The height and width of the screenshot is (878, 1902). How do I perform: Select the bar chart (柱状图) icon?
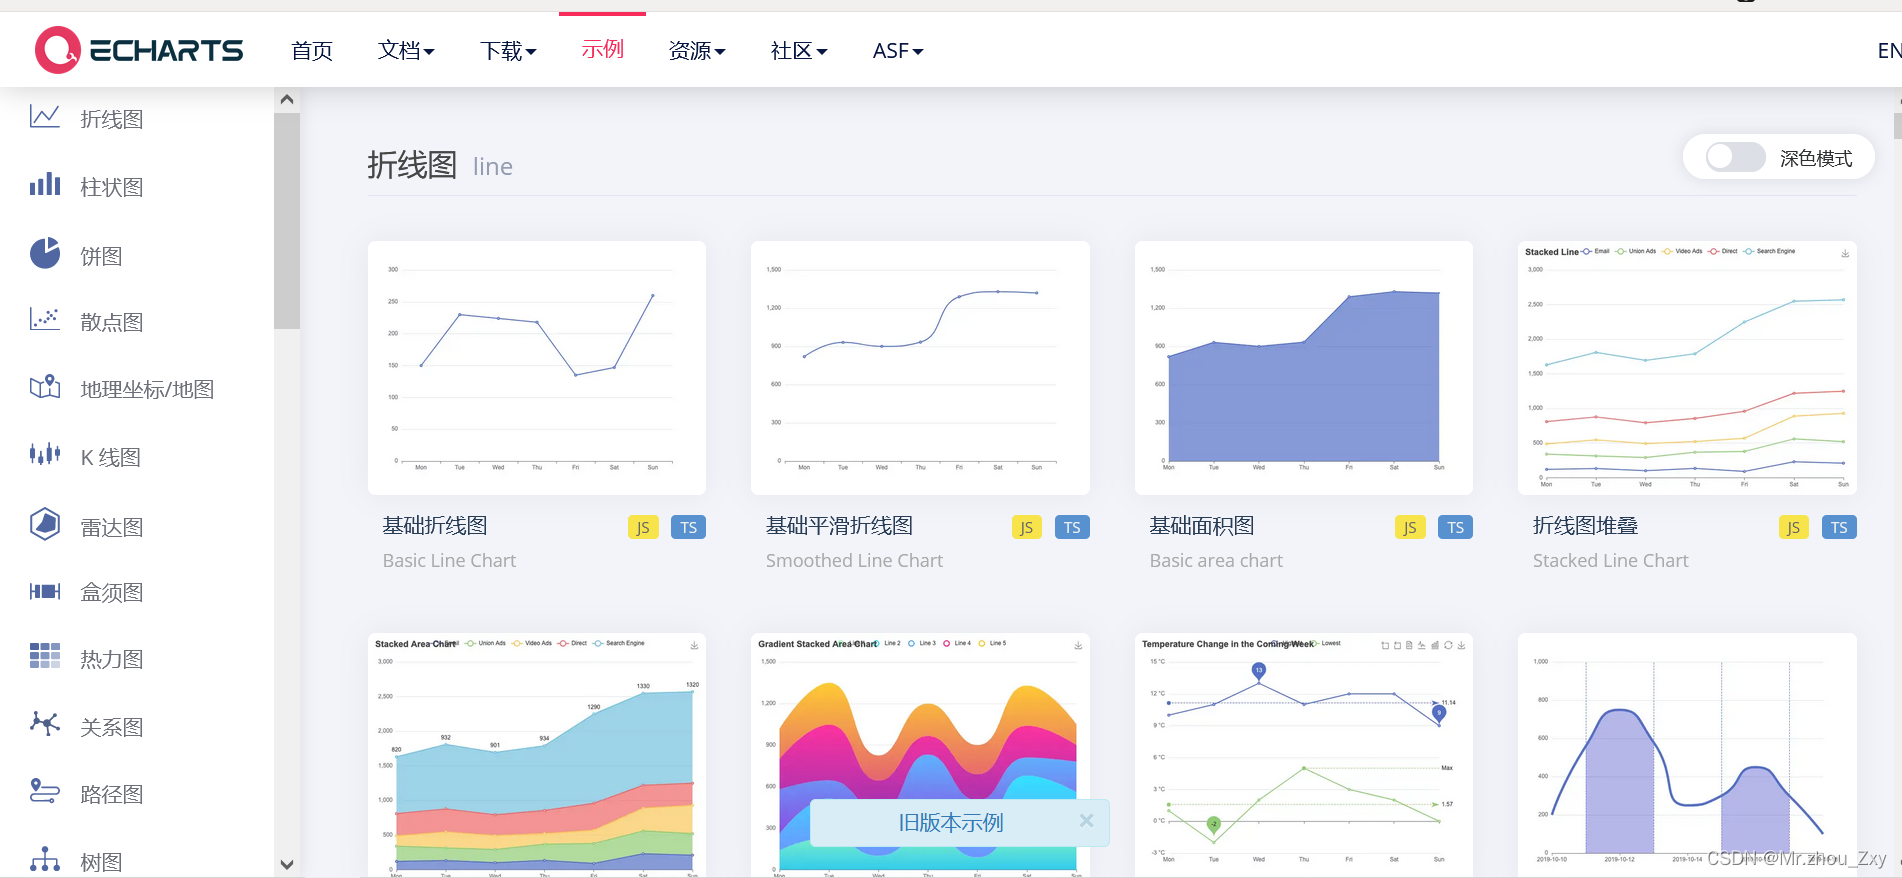(45, 184)
